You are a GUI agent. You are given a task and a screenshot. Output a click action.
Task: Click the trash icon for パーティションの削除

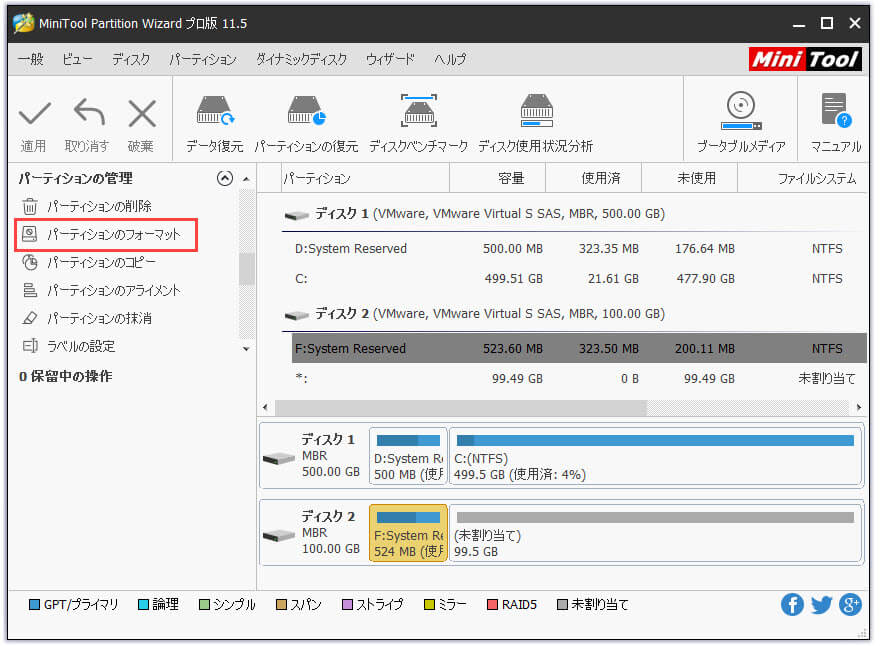pos(30,207)
